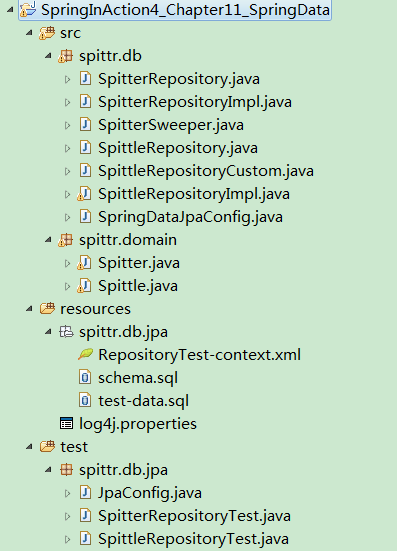Screen dimensions: 397x551
Task: Click the log4j.properties file icon
Action: [x=66, y=424]
